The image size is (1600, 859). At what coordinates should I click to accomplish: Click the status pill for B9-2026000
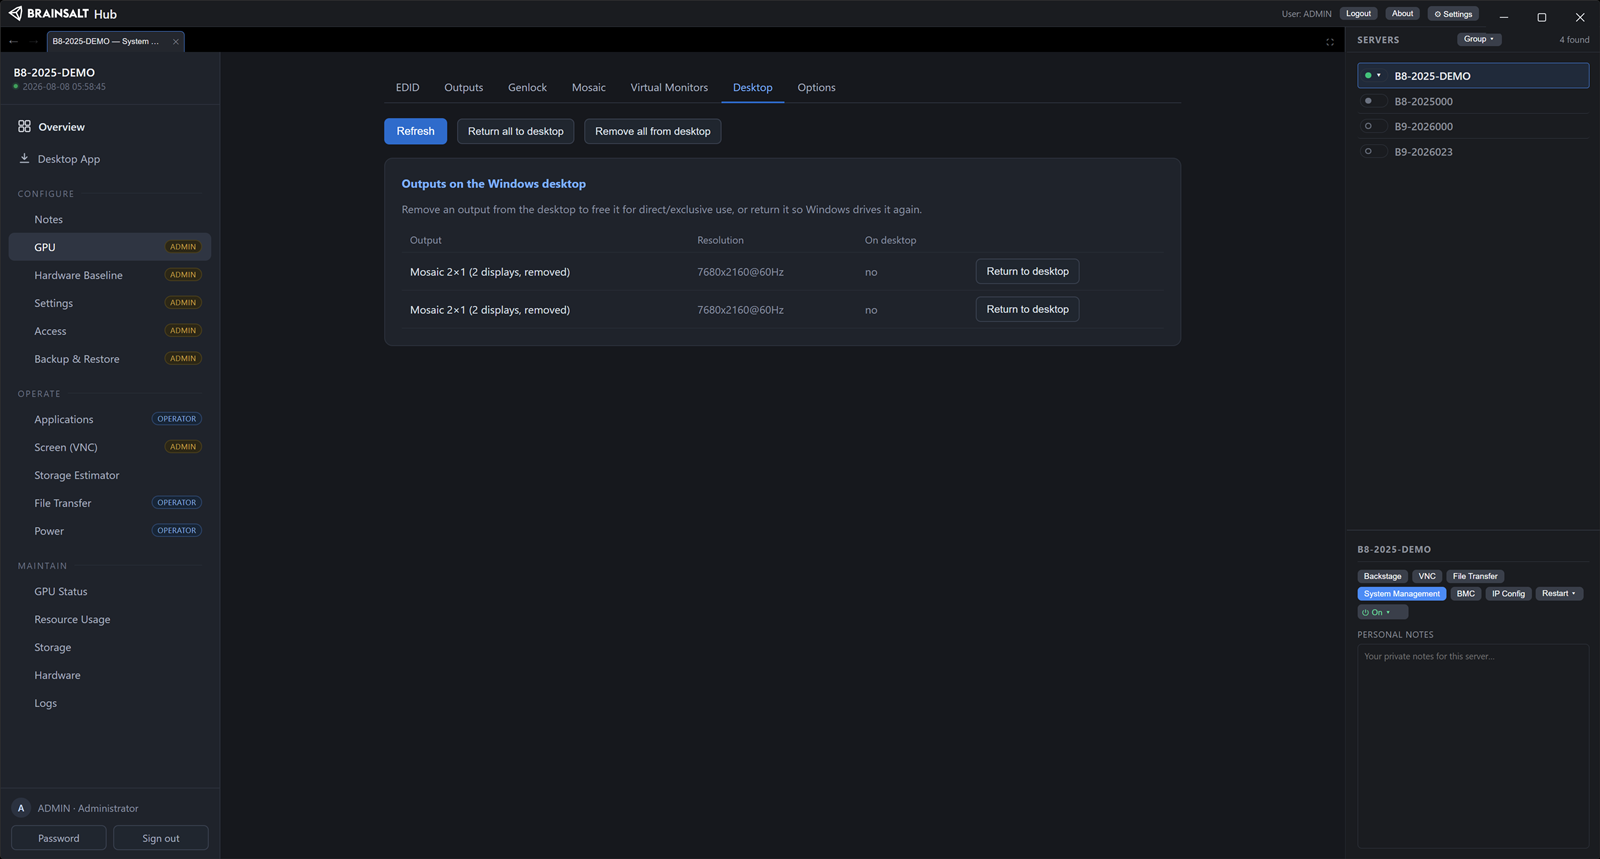coord(1373,126)
